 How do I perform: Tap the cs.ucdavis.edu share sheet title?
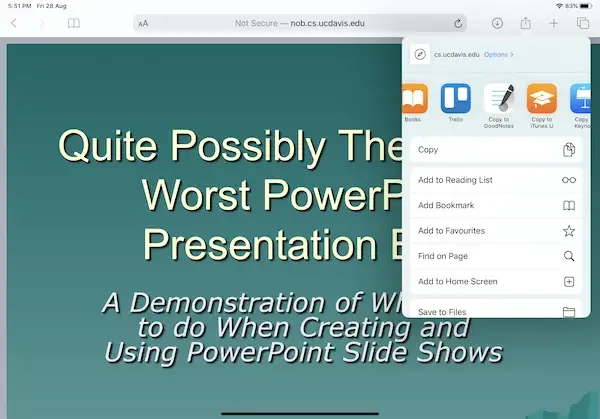[x=456, y=55]
